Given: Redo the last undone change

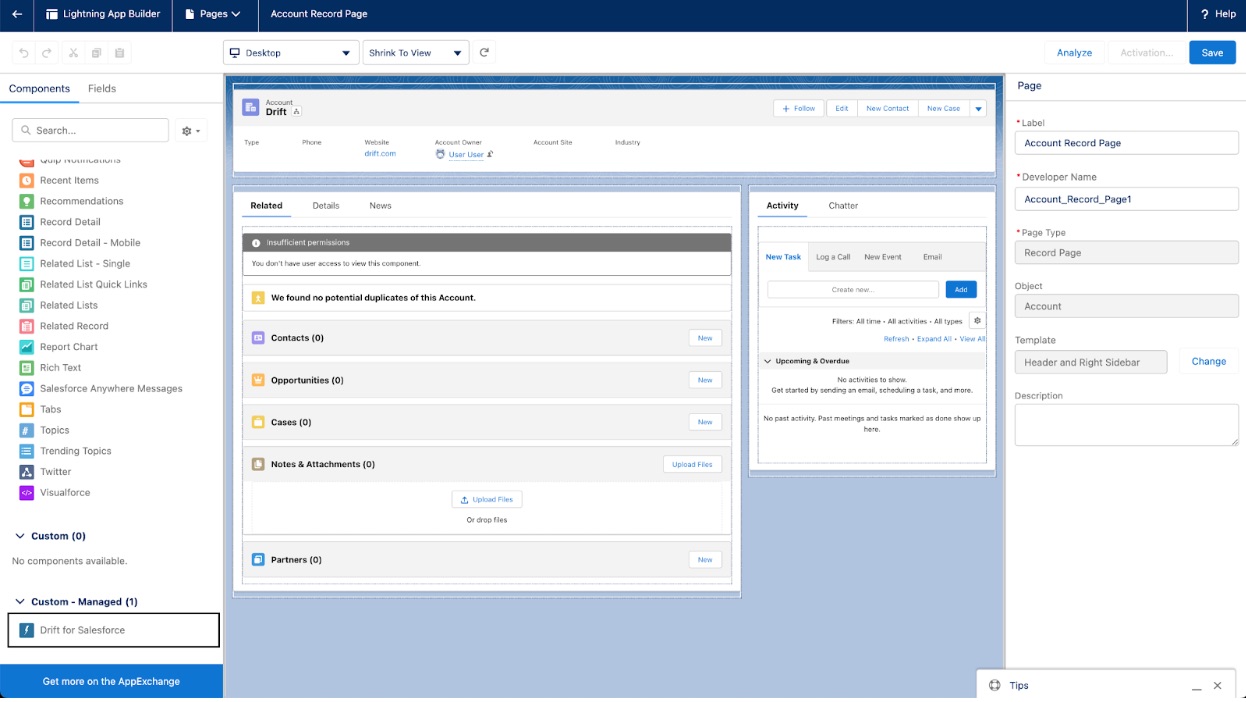Looking at the screenshot, I should click(46, 53).
